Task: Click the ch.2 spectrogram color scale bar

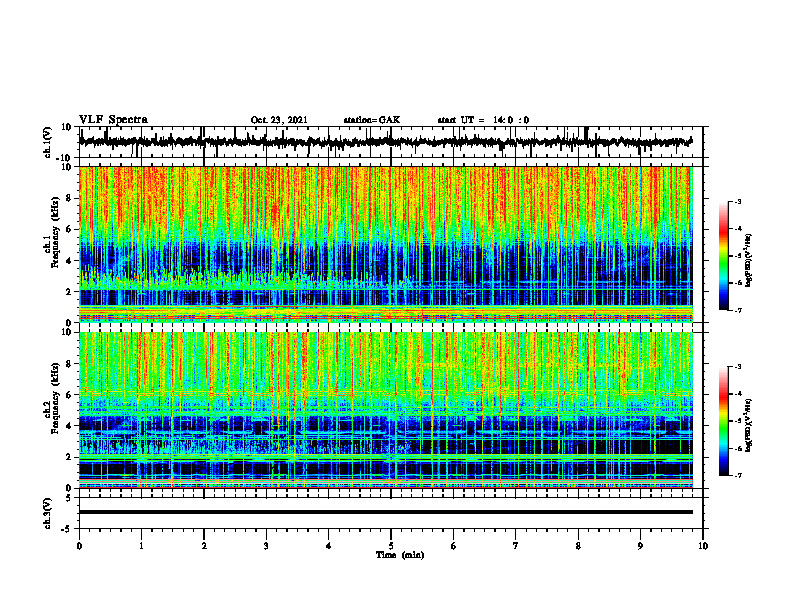Action: pyautogui.click(x=723, y=421)
